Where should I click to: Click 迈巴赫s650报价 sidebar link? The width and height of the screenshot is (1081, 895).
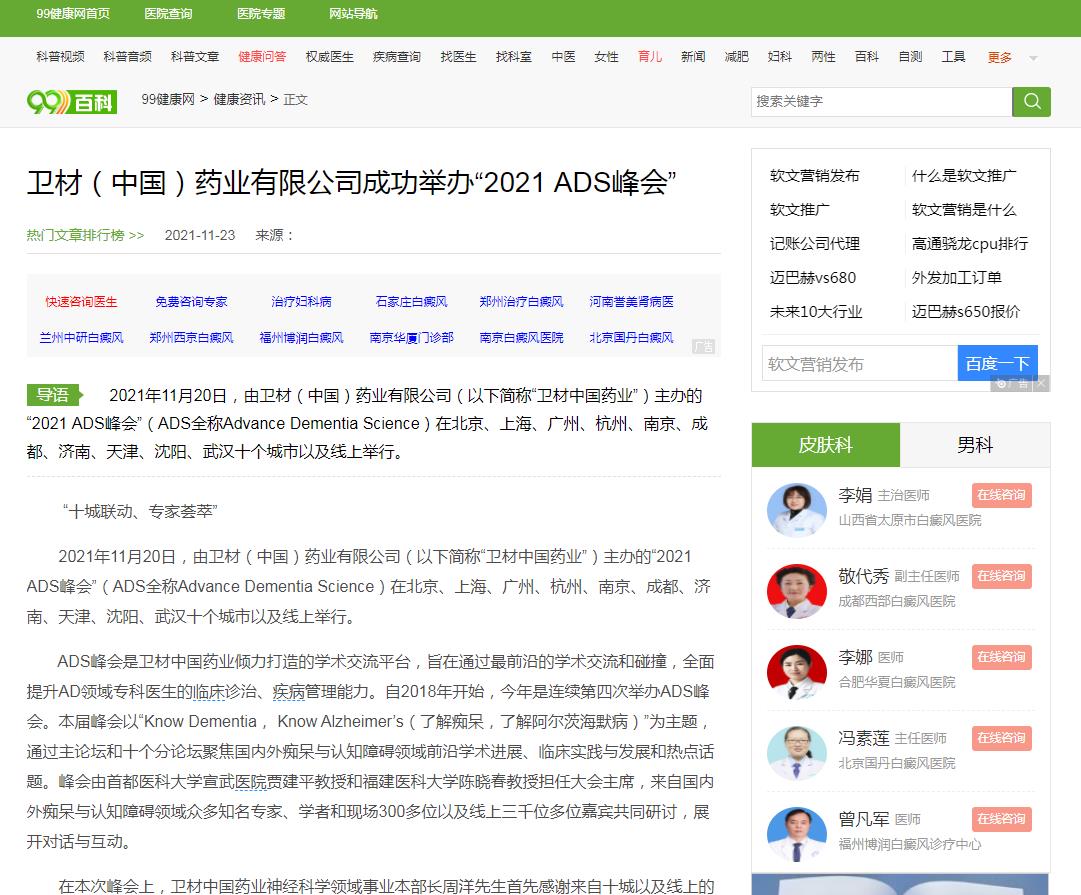pyautogui.click(x=966, y=312)
